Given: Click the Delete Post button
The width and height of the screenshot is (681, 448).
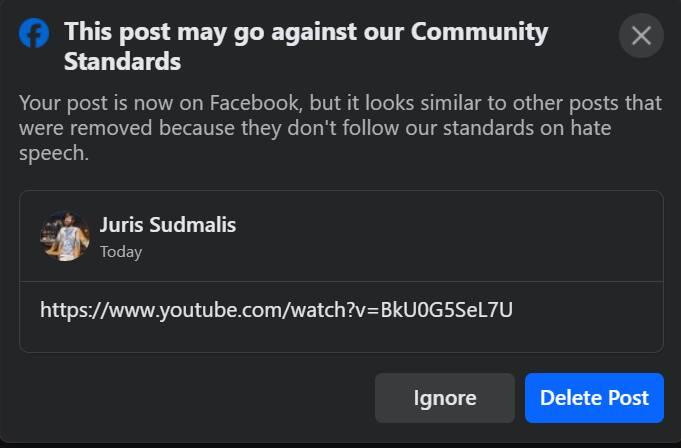Looking at the screenshot, I should 594,398.
